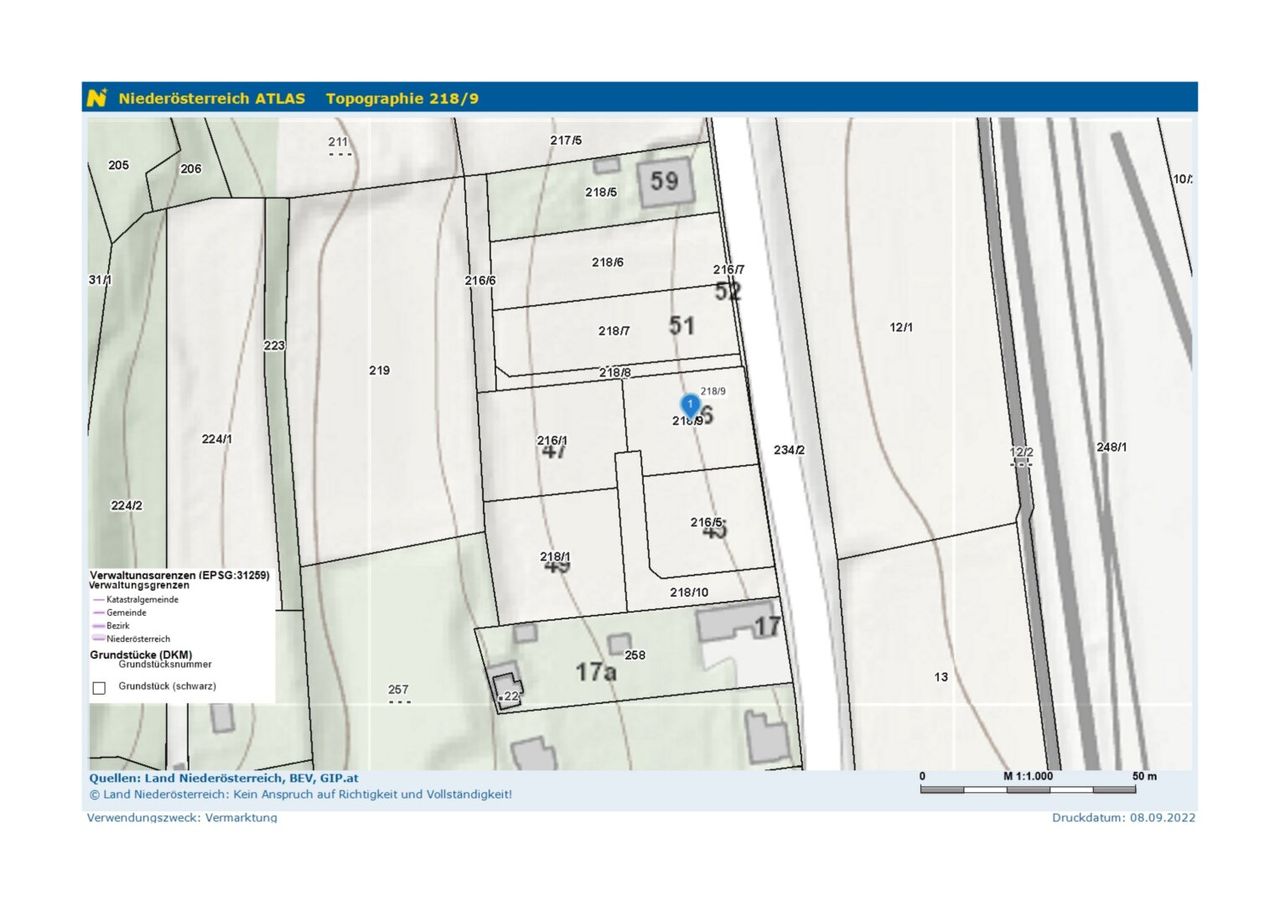Image resolution: width=1280 pixels, height=905 pixels.
Task: Click the Quellen source attribution text
Action: [x=224, y=777]
